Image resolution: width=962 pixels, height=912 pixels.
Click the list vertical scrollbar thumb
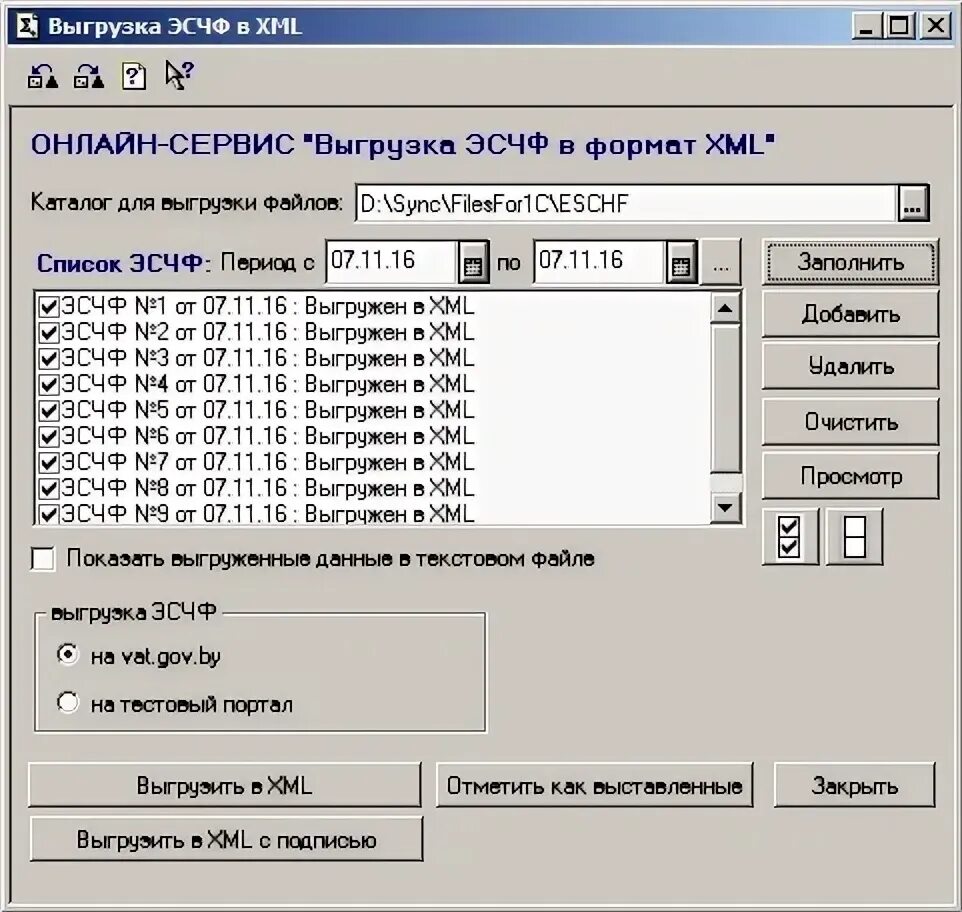[x=725, y=399]
